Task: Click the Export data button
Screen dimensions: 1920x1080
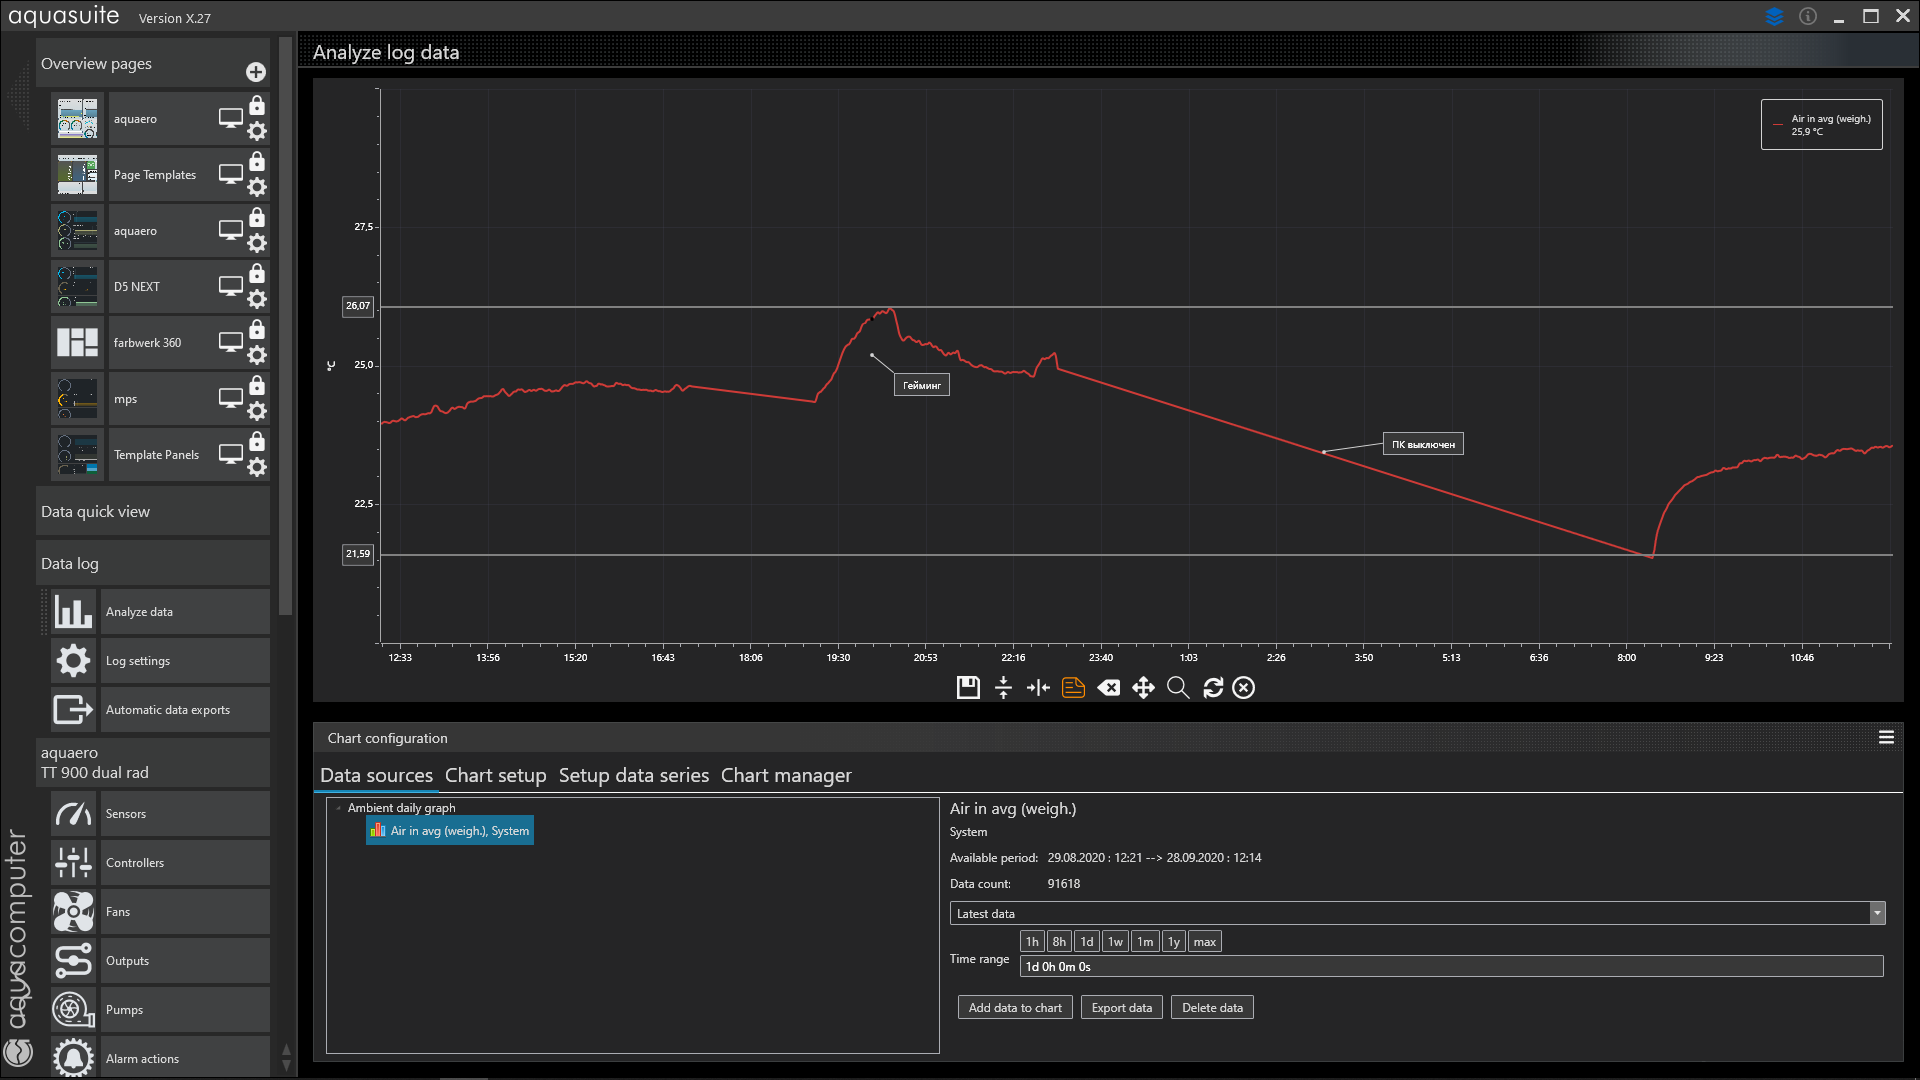Action: pyautogui.click(x=1121, y=1008)
